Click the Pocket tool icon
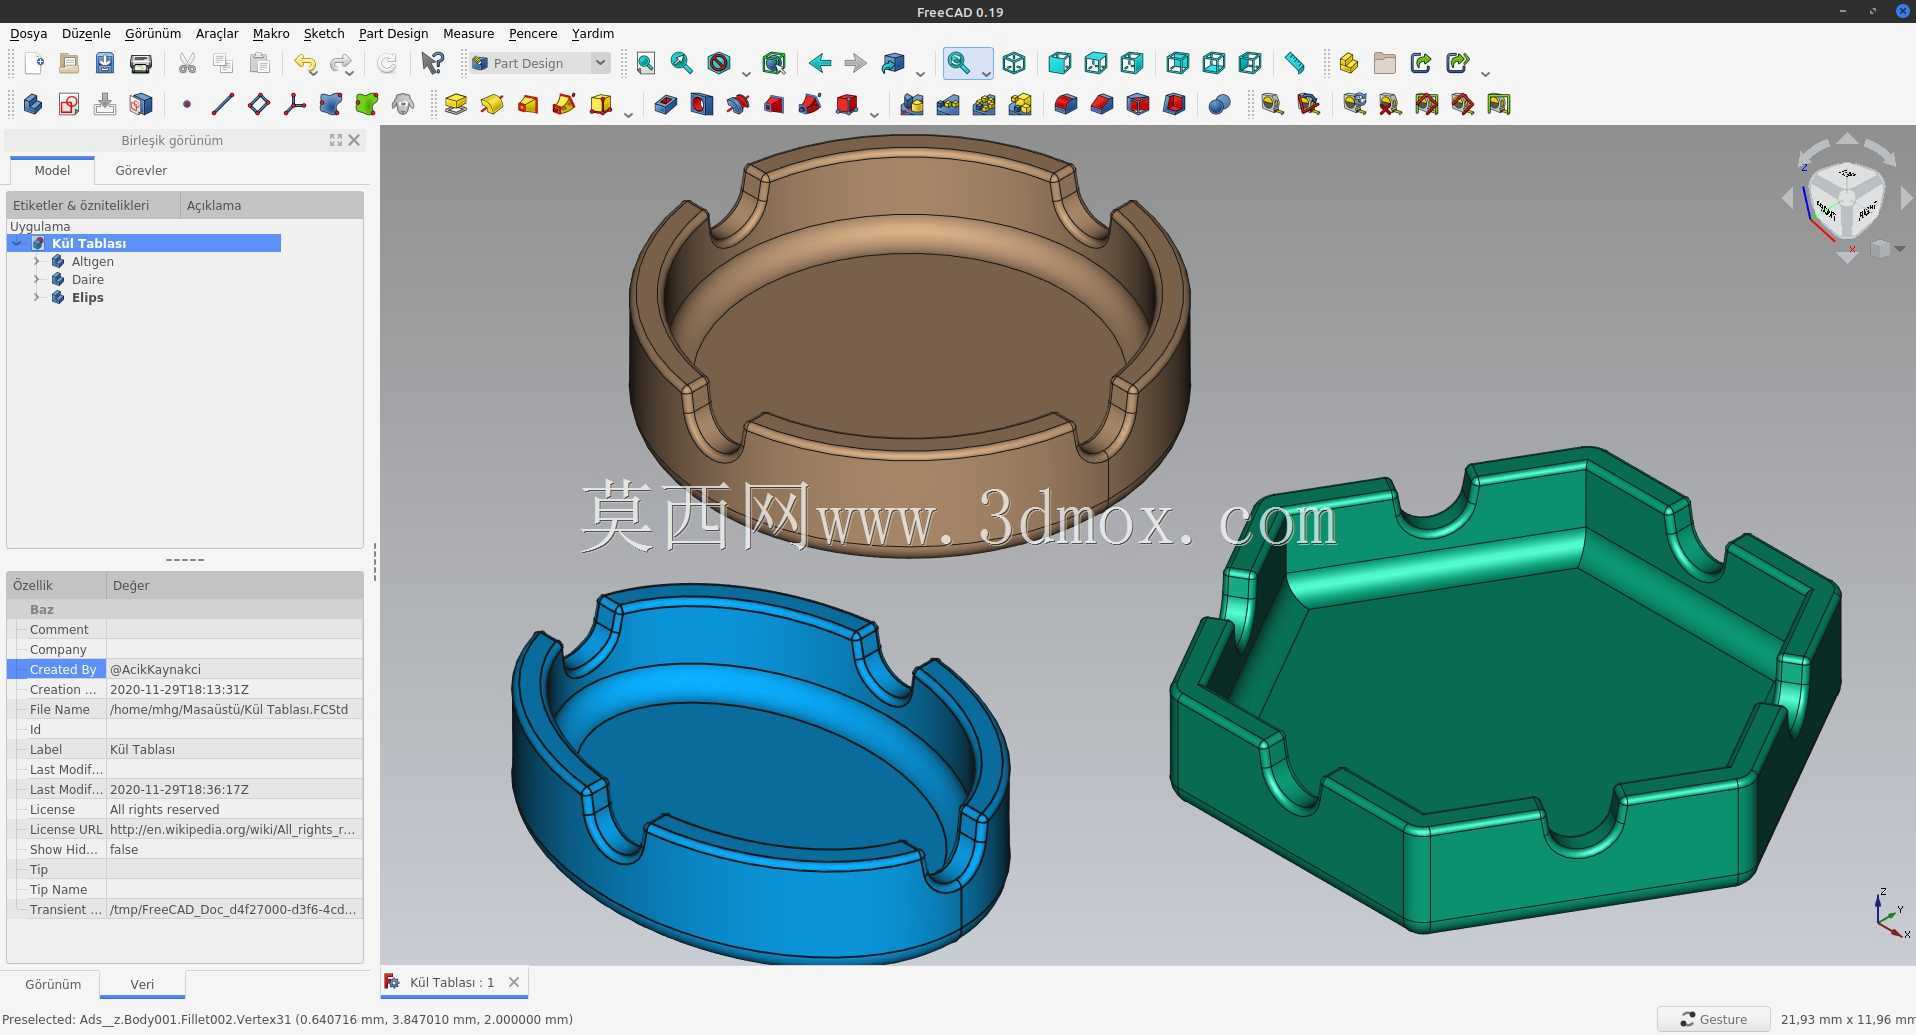The image size is (1916, 1035). [666, 104]
